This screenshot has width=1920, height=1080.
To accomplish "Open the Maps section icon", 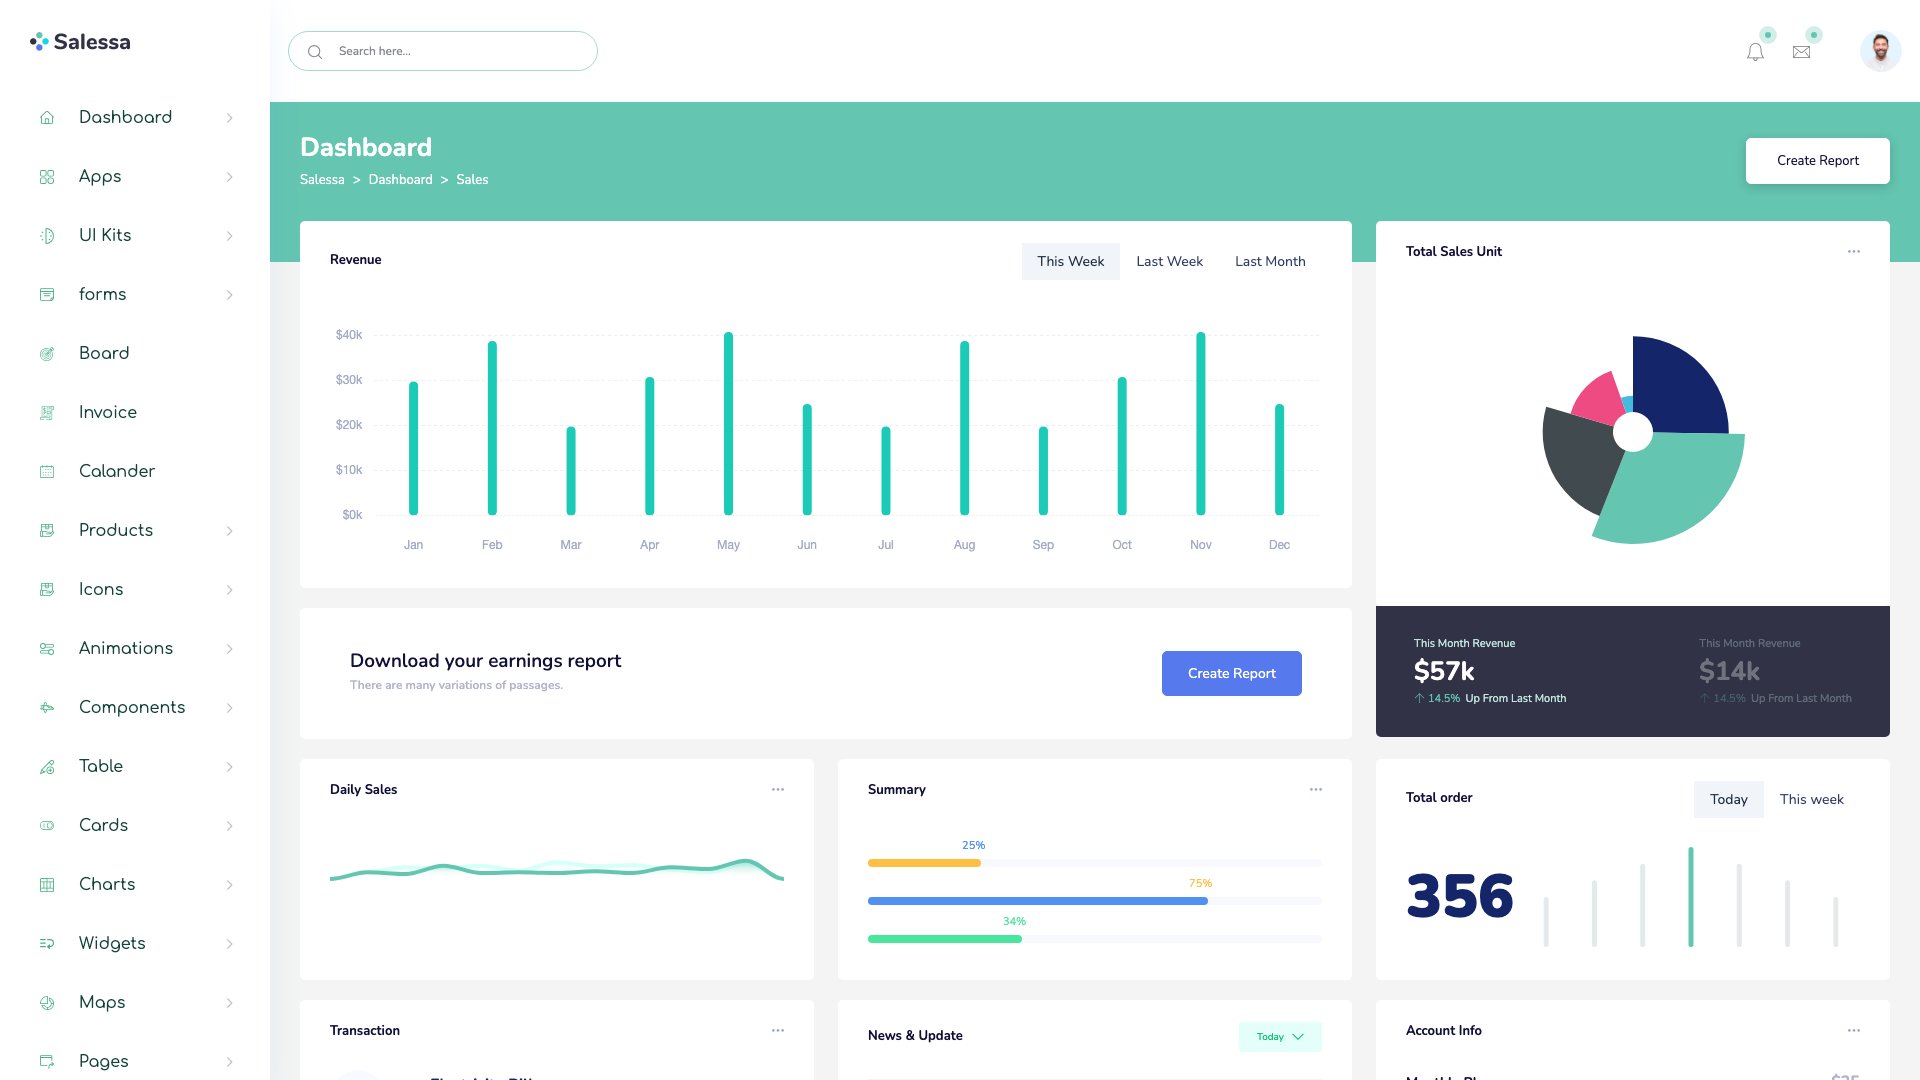I will coord(47,1002).
